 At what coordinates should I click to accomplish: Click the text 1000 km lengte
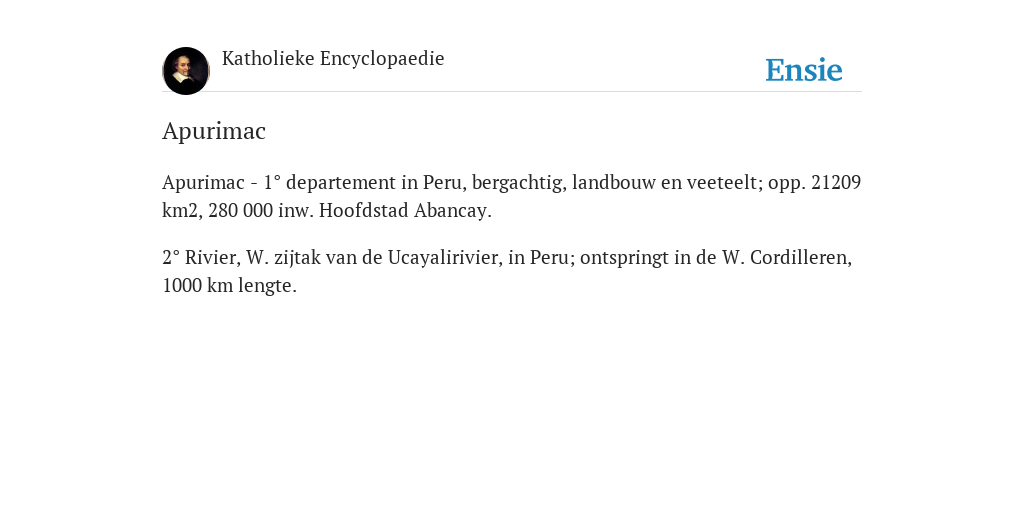coord(229,285)
